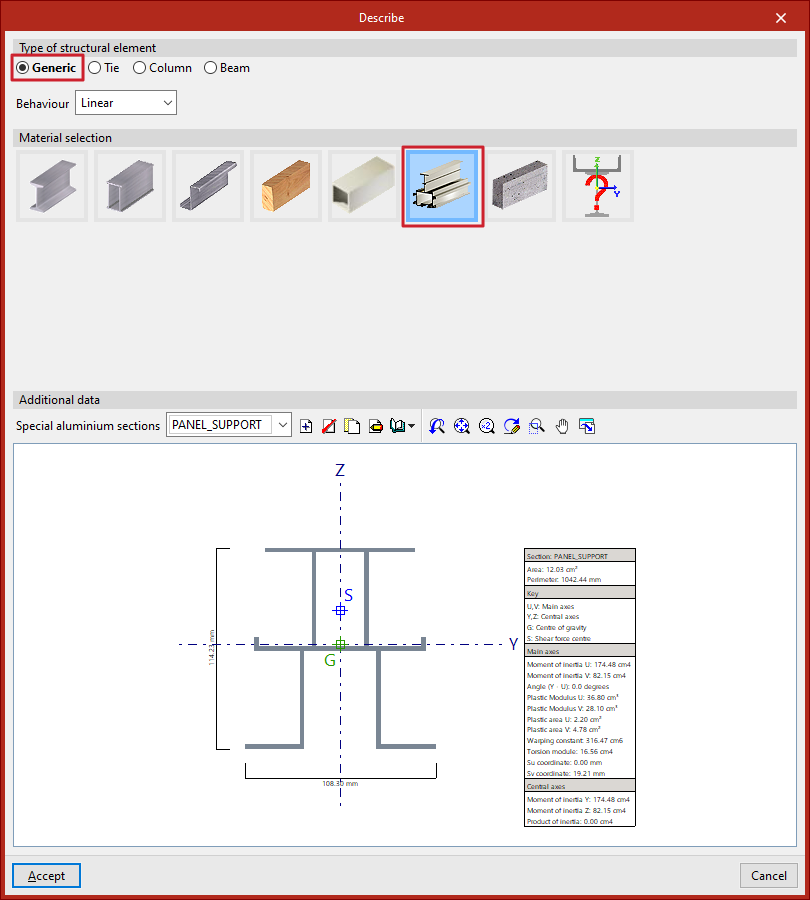The height and width of the screenshot is (900, 810).
Task: Open the PANEL_SUPPORT sections dropdown
Action: click(228, 425)
